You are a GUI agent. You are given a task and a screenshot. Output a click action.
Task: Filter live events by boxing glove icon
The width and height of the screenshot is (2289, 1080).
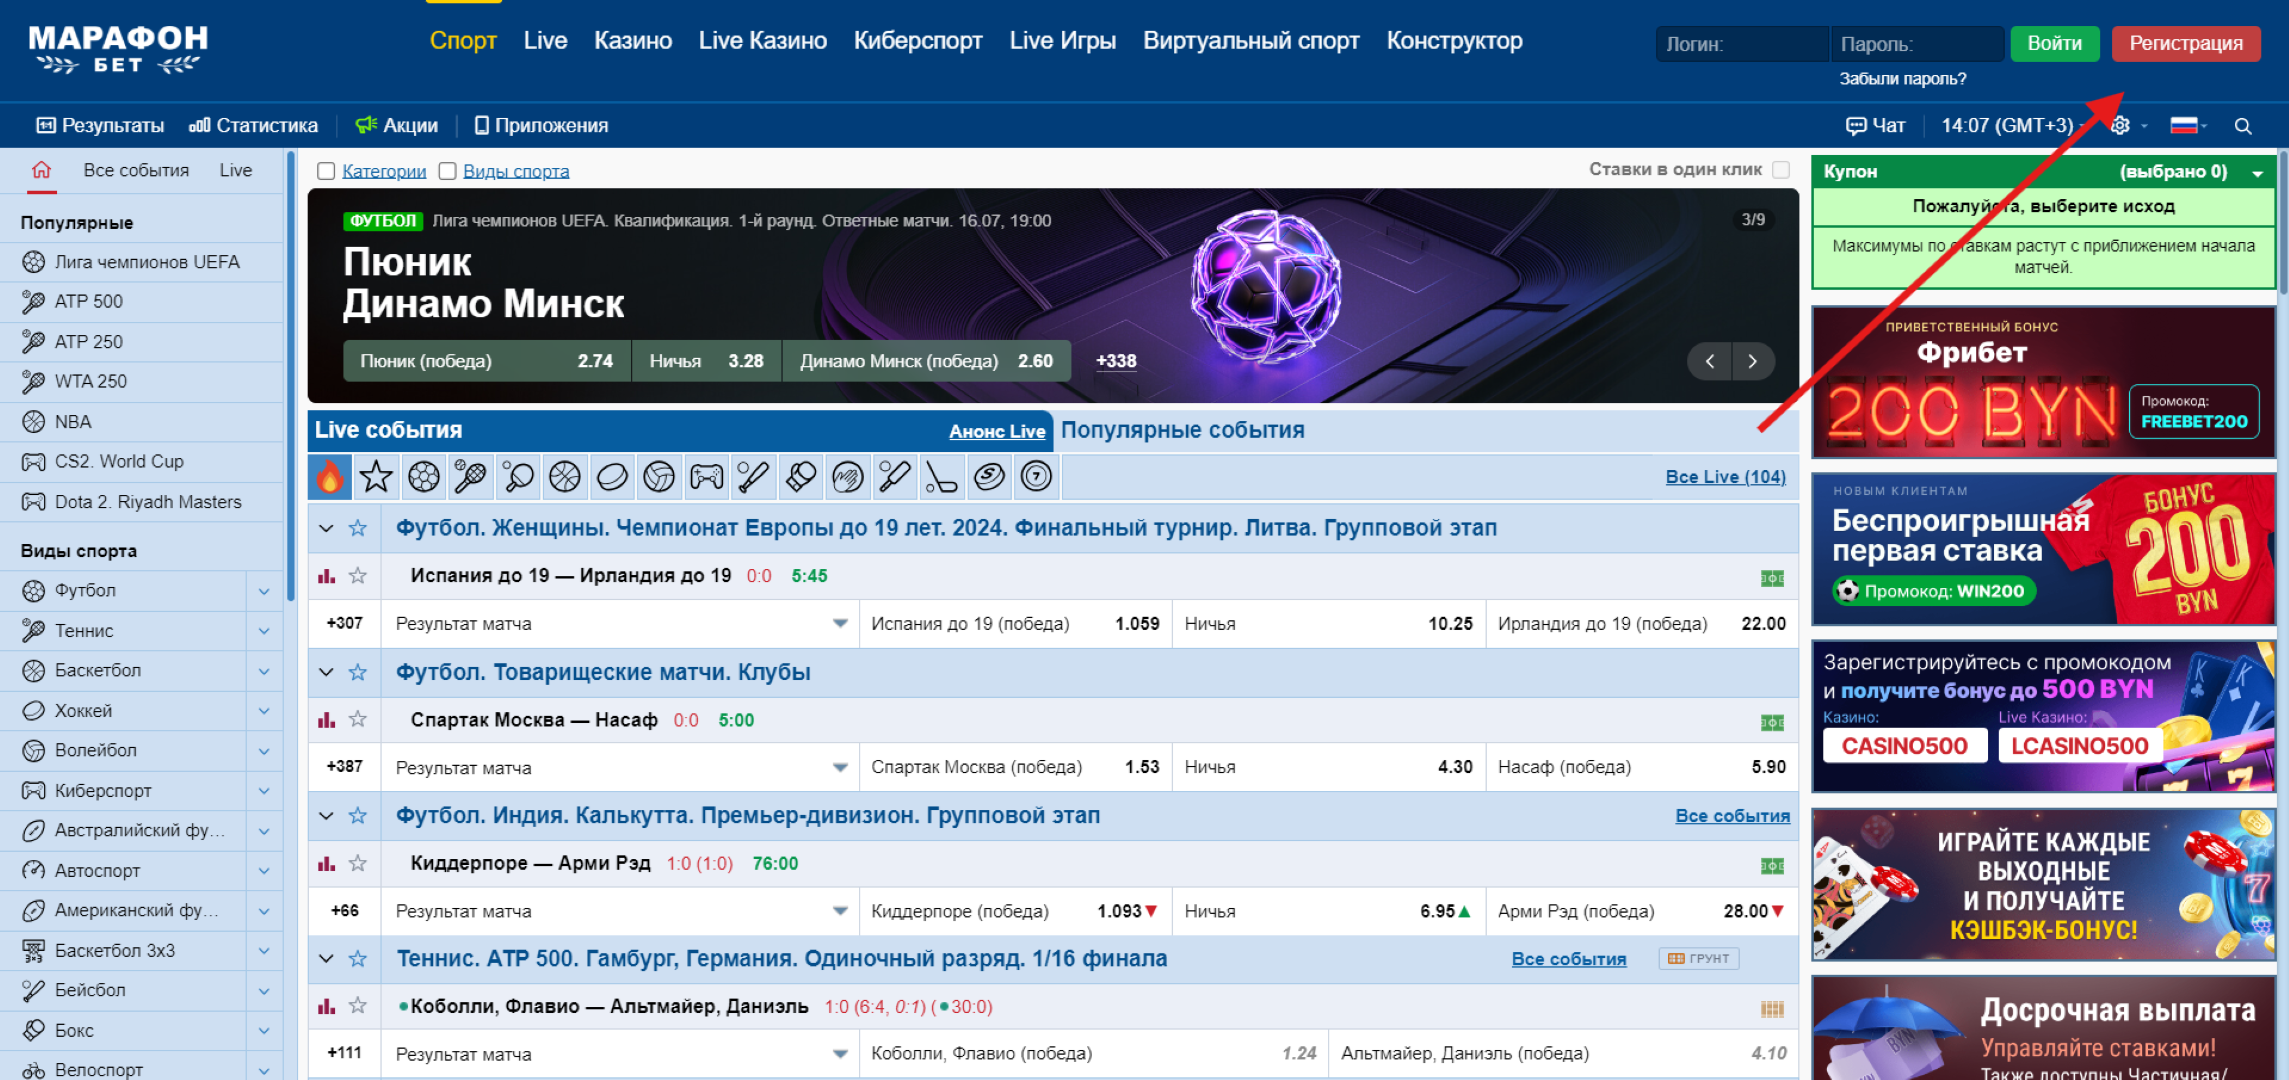(800, 477)
